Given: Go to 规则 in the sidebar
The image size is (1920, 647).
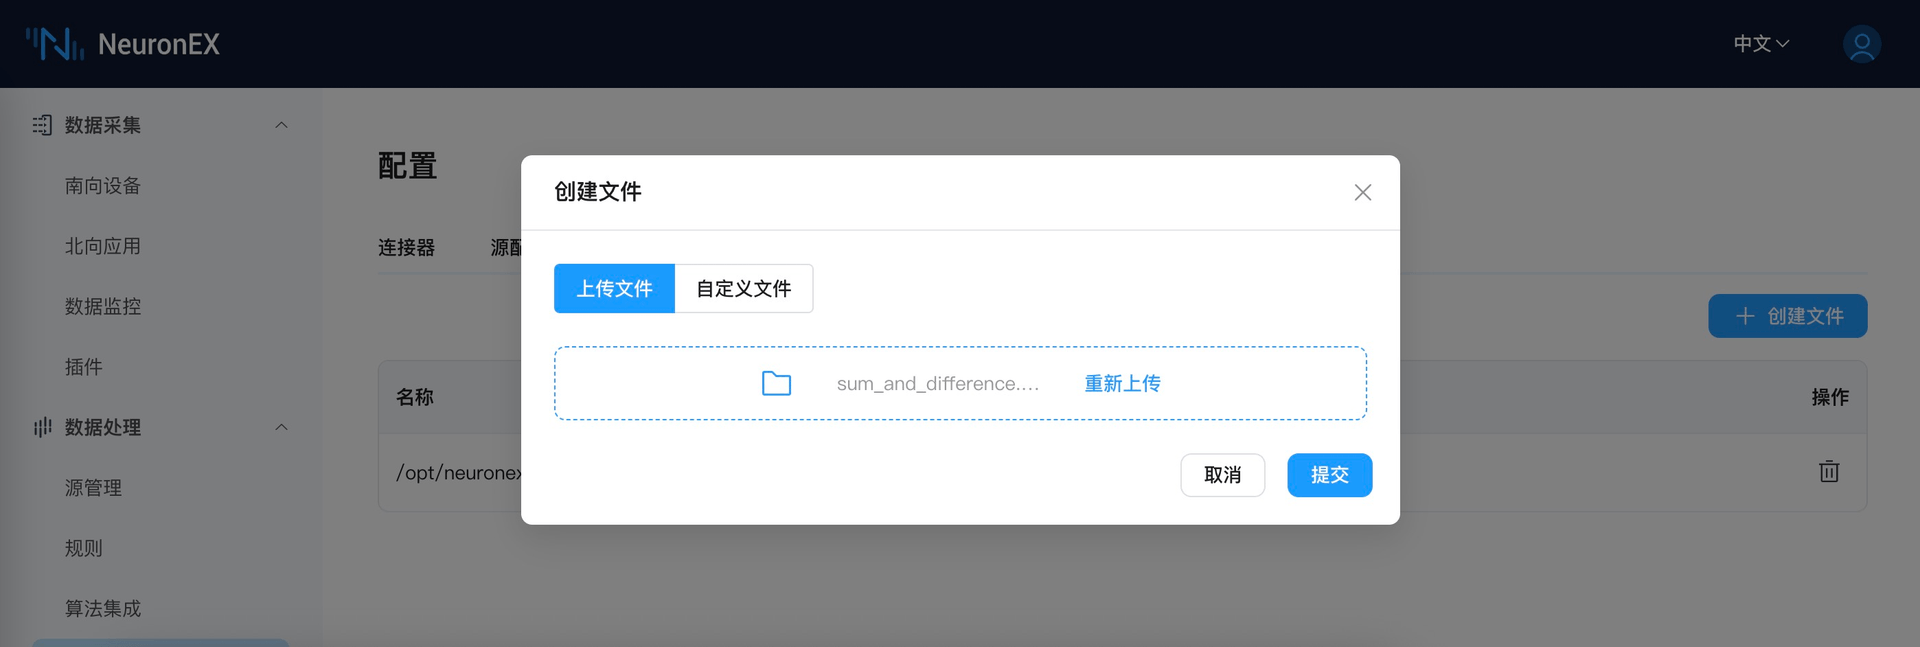Looking at the screenshot, I should click(84, 548).
